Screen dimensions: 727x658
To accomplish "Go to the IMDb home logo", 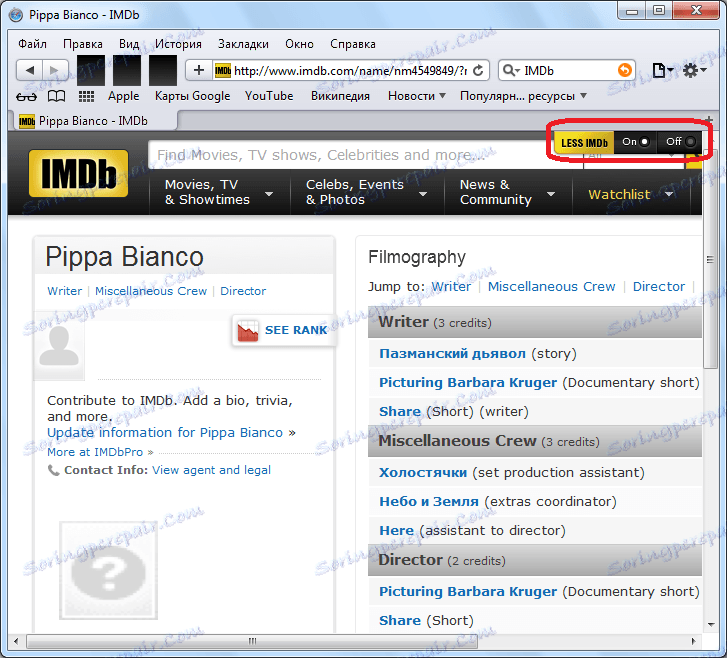I will point(78,173).
